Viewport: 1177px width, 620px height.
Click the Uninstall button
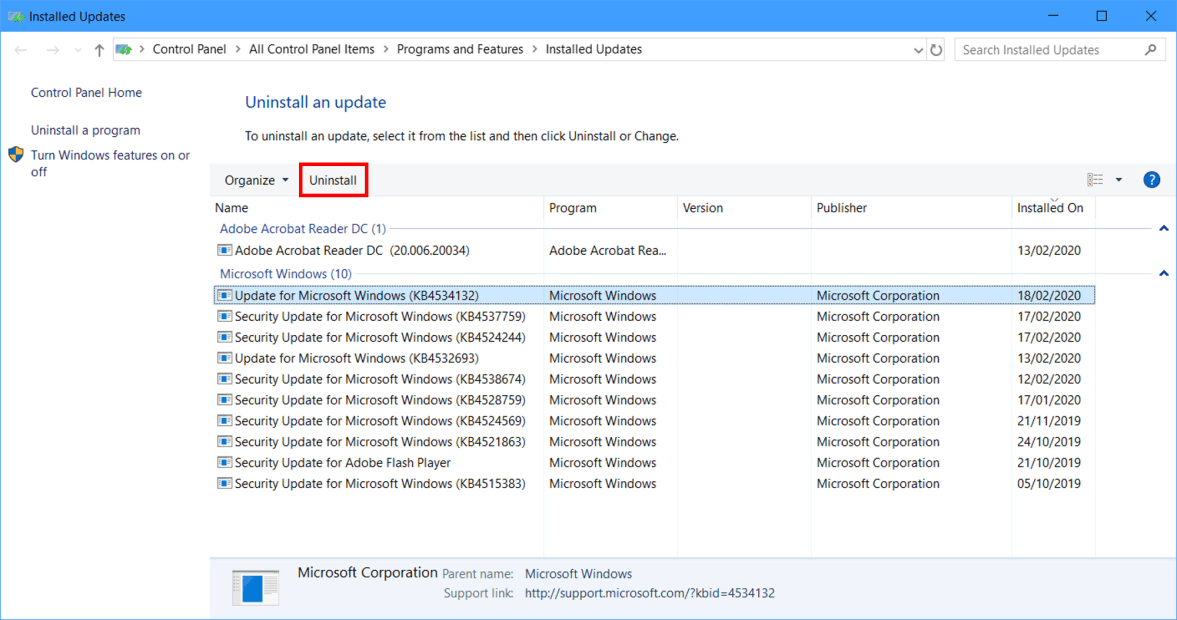coord(333,179)
